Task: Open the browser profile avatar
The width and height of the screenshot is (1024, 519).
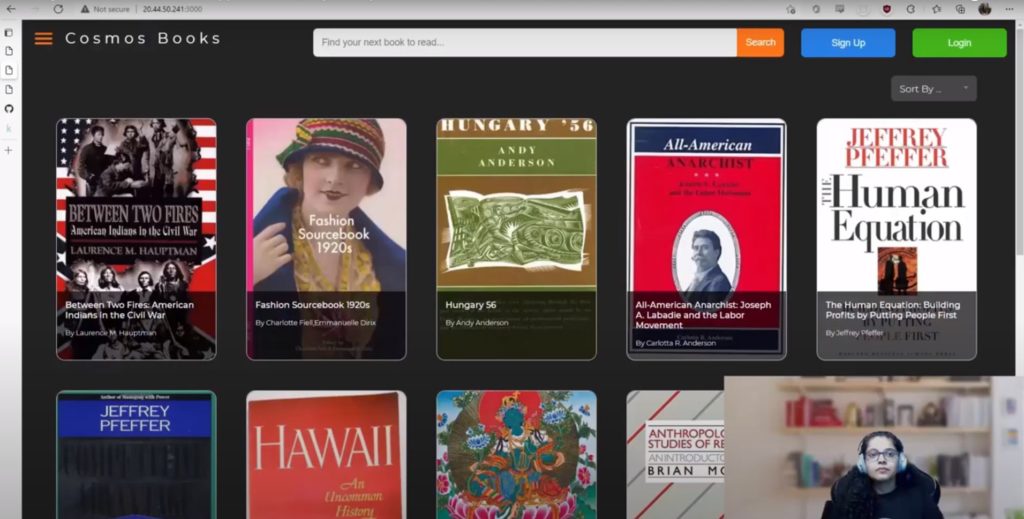Action: tap(984, 9)
